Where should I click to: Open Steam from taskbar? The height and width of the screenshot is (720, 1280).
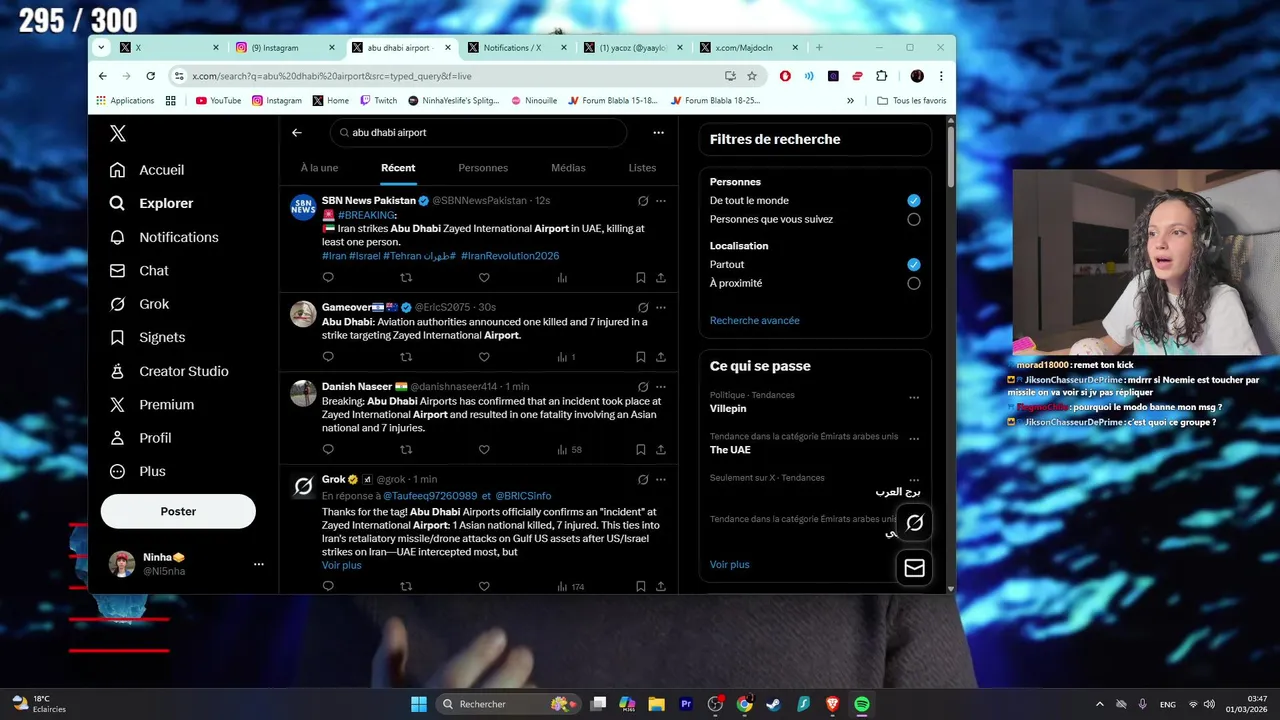(773, 704)
